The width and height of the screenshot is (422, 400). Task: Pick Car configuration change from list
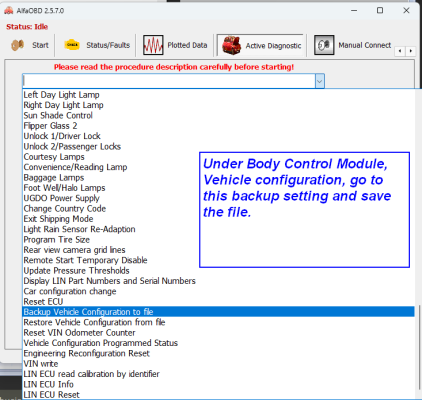pos(70,291)
